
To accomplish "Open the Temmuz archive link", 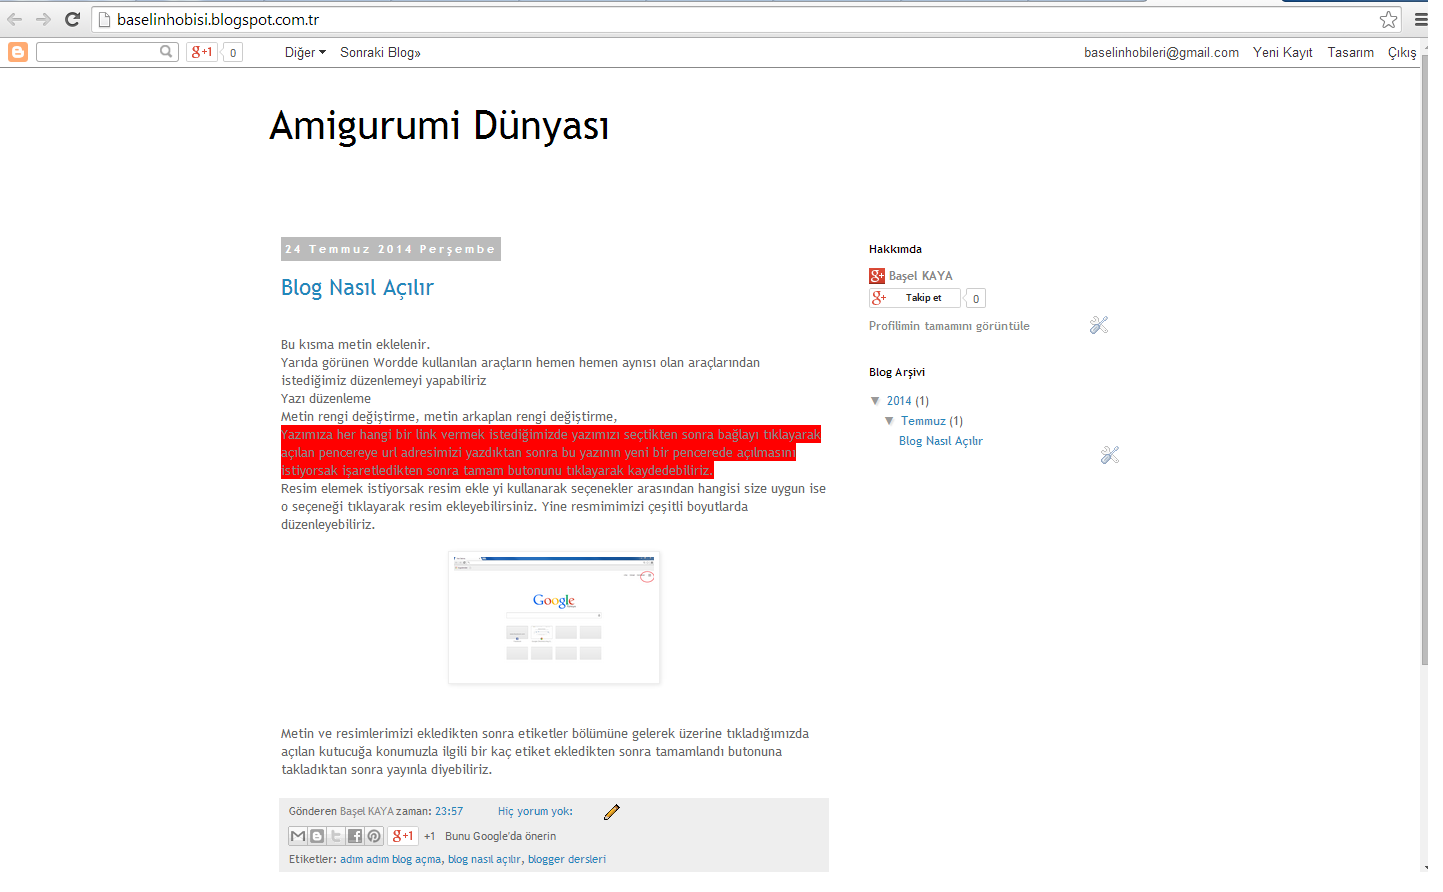I will coord(923,421).
